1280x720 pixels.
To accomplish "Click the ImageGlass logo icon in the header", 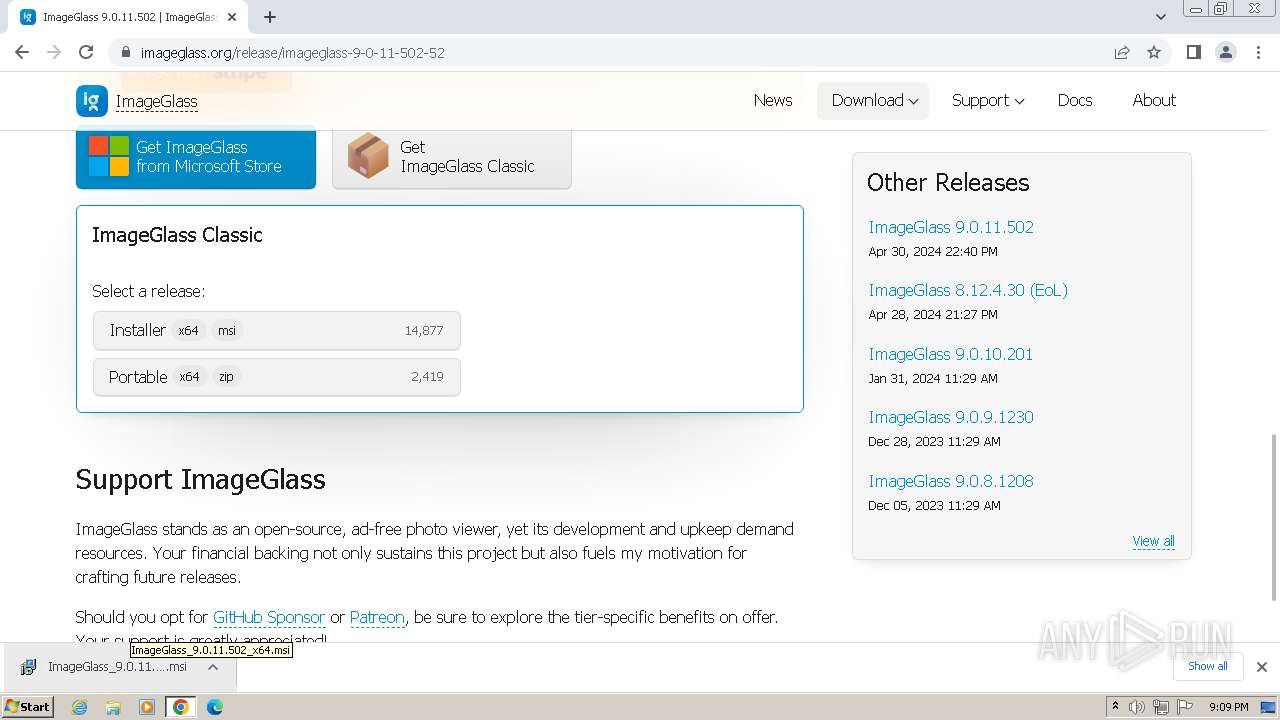I will [x=92, y=101].
